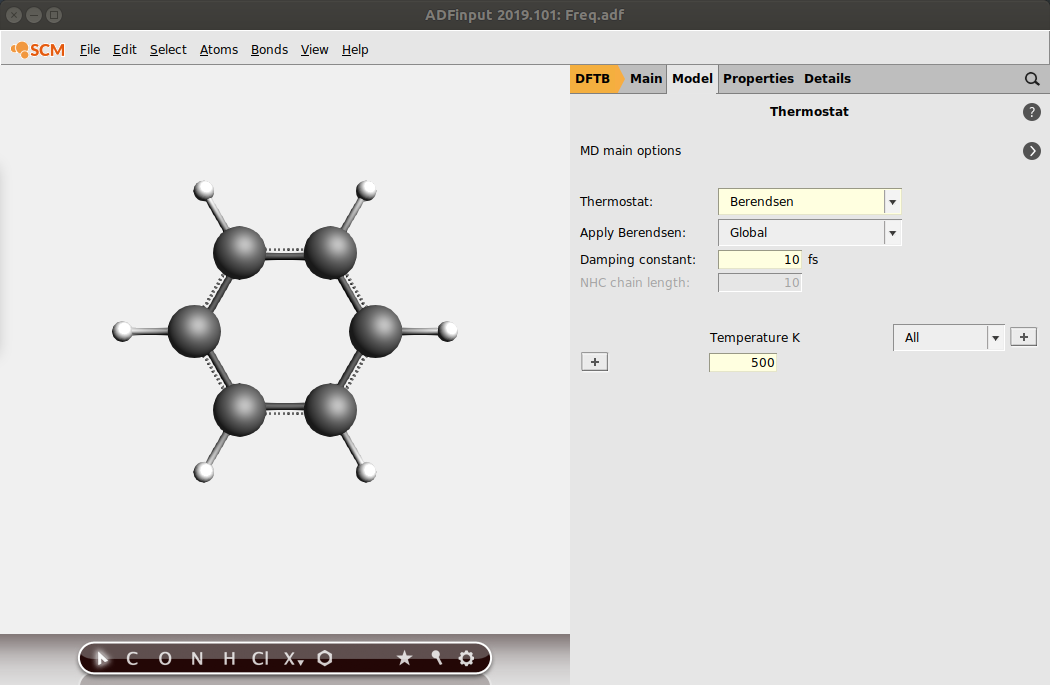Open the Bonds menu
Screen dimensions: 1050x685
pyautogui.click(x=269, y=50)
